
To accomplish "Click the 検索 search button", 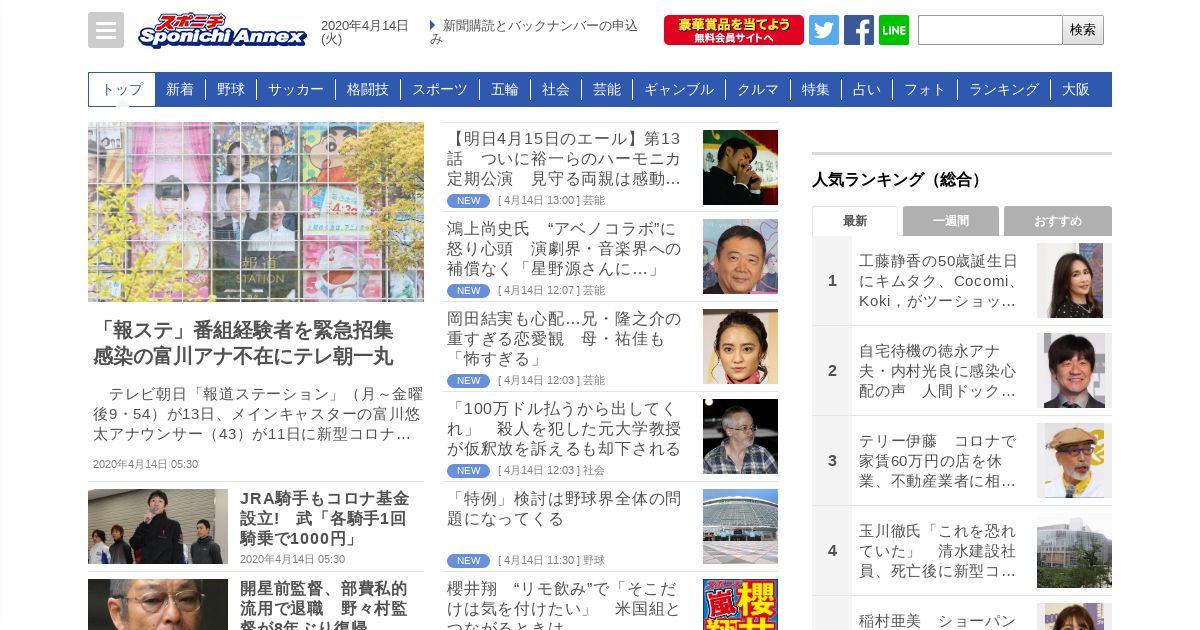I will coord(1083,30).
